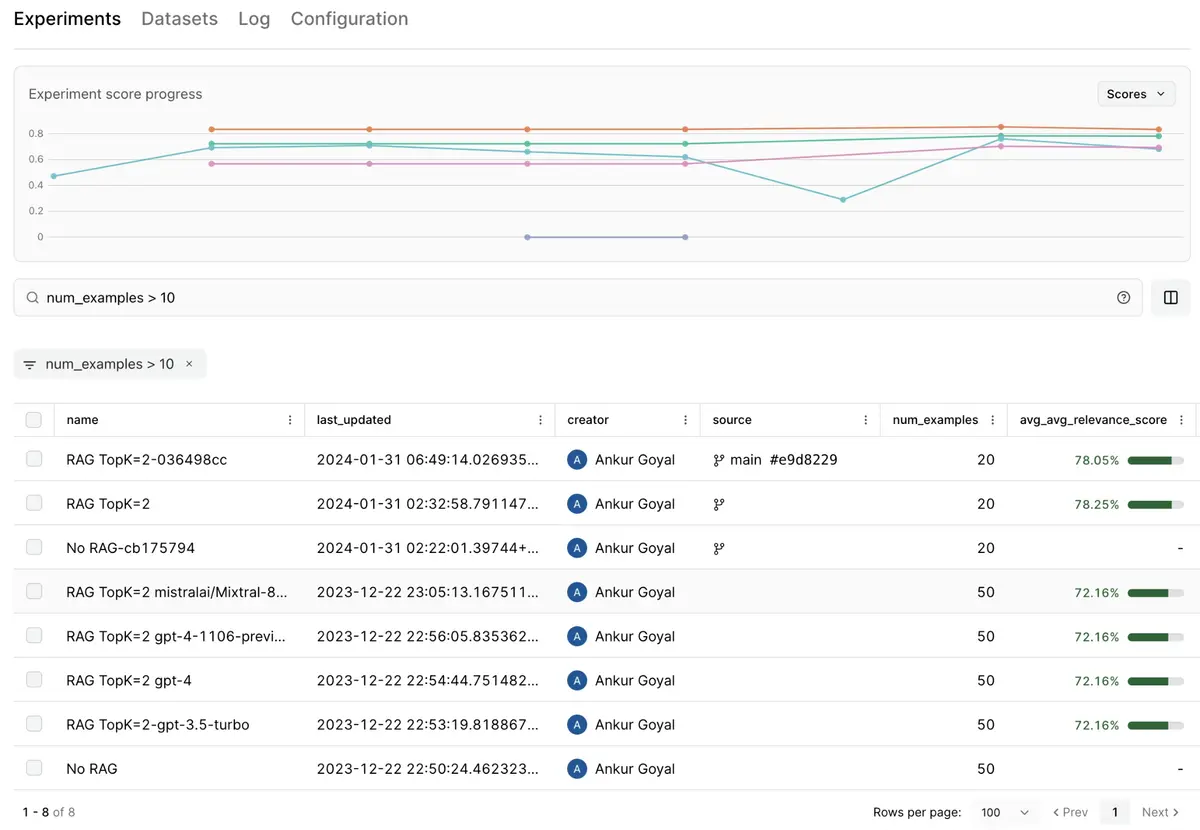The image size is (1200, 830).
Task: Click the 78.05% relevance score bar
Action: pyautogui.click(x=1155, y=460)
